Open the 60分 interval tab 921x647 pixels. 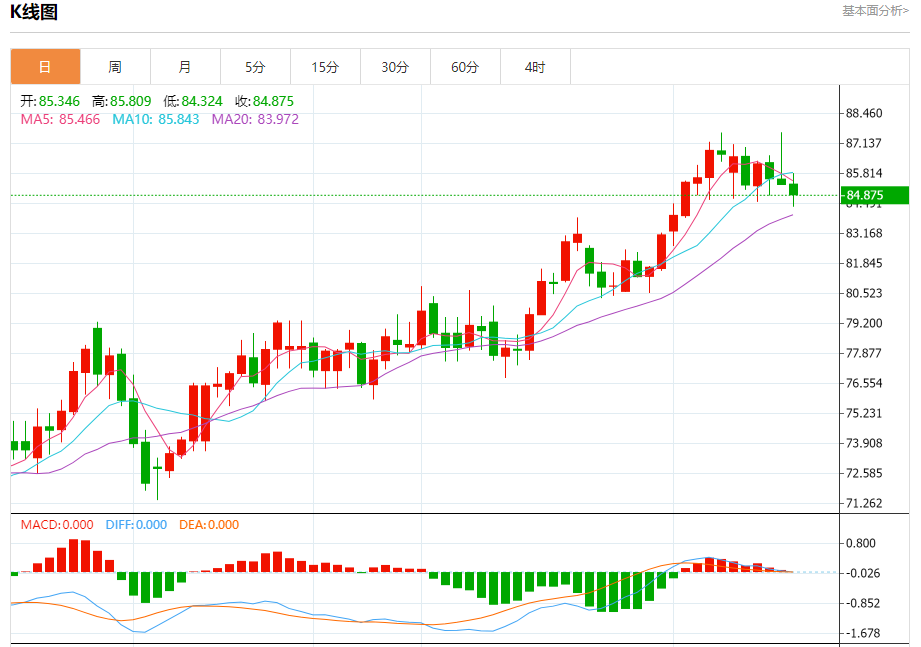(465, 67)
